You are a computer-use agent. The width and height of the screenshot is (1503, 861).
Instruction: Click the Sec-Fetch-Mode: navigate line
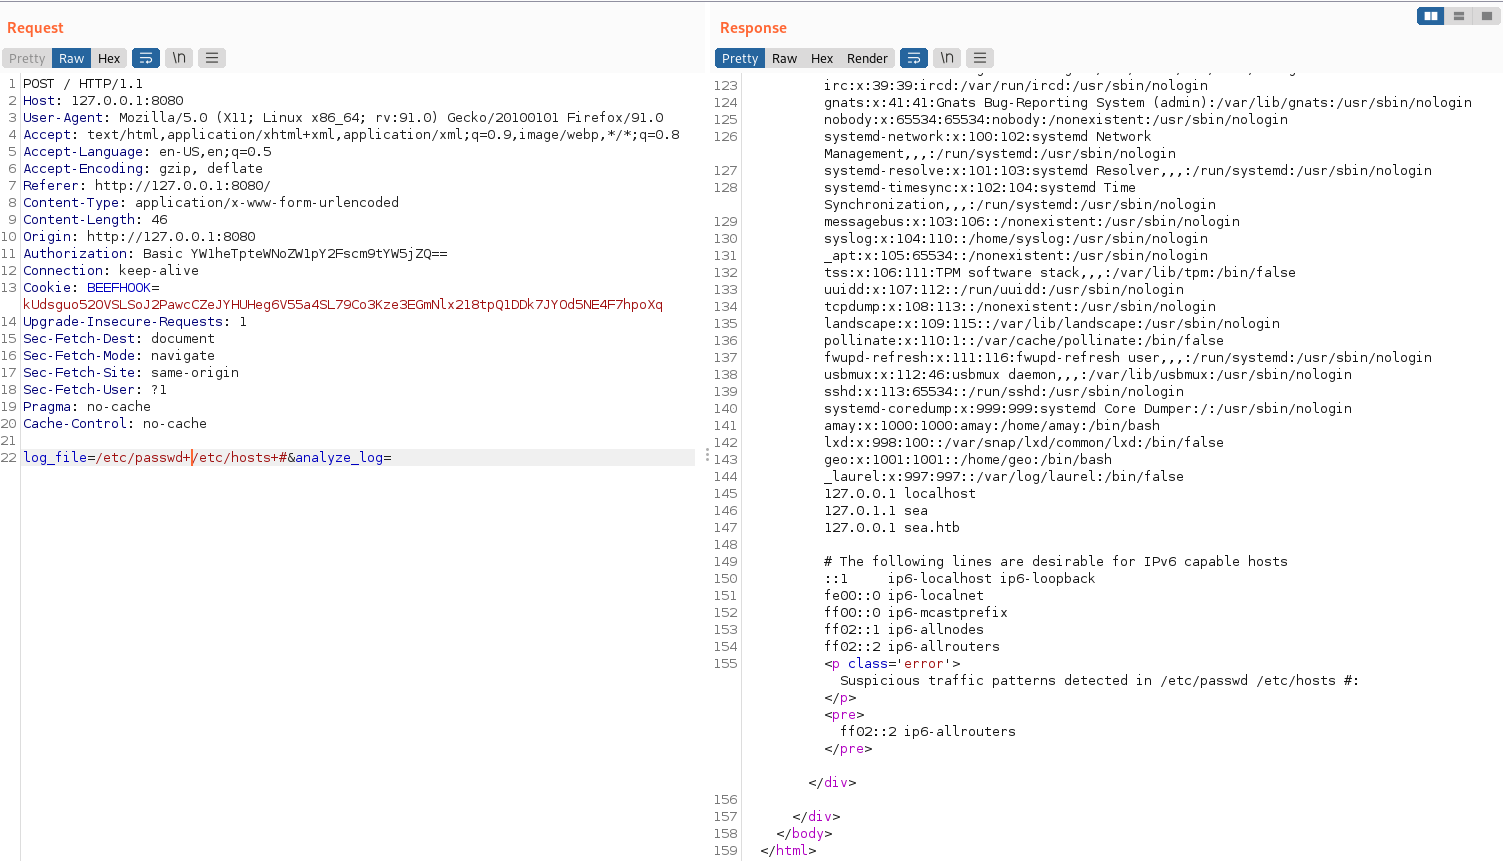tap(119, 356)
